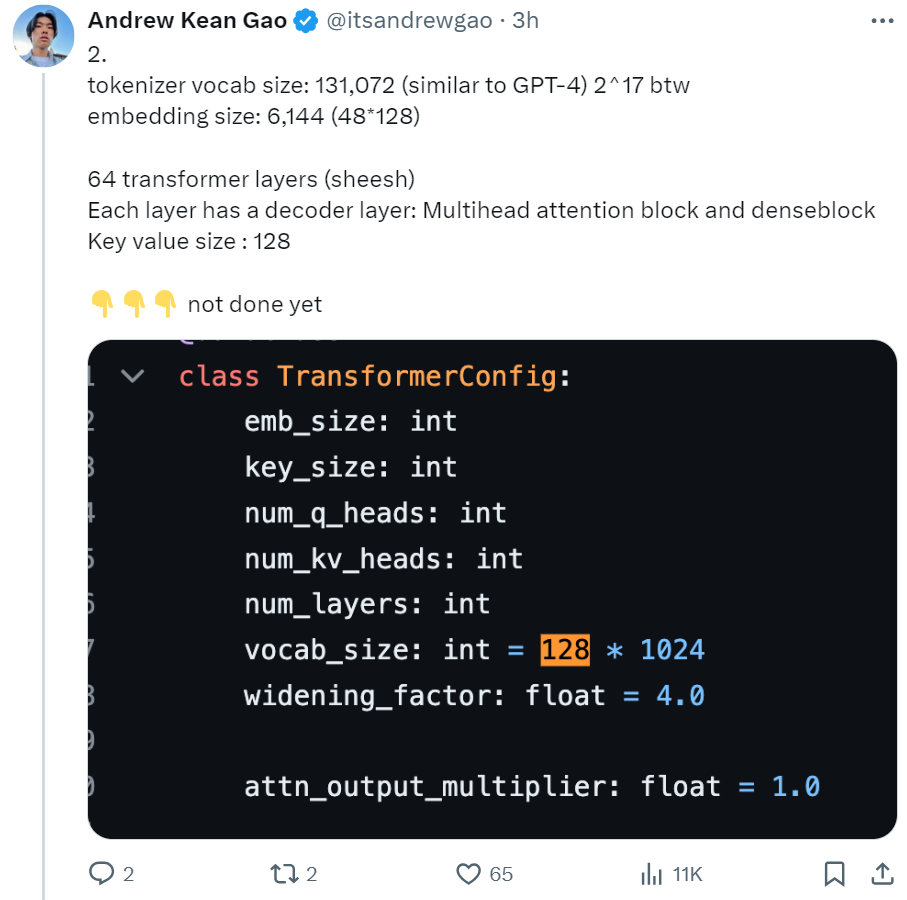The width and height of the screenshot is (907, 900).
Task: Open the attn_output_multiplier code line in image
Action: pyautogui.click(x=531, y=786)
